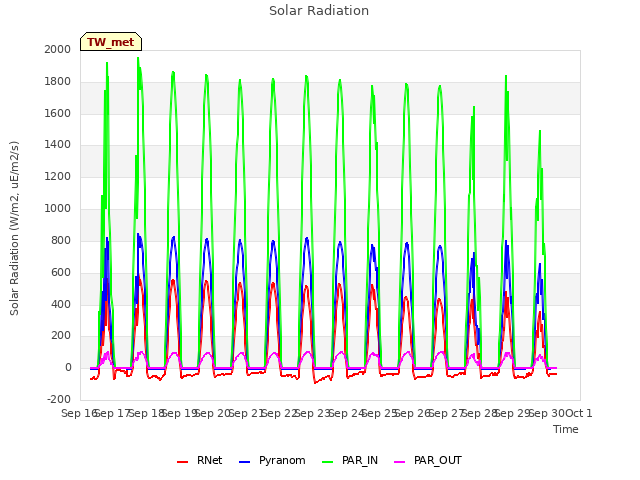The image size is (640, 480).
Task: Toggle the Pyranom legend entry
Action: (272, 460)
